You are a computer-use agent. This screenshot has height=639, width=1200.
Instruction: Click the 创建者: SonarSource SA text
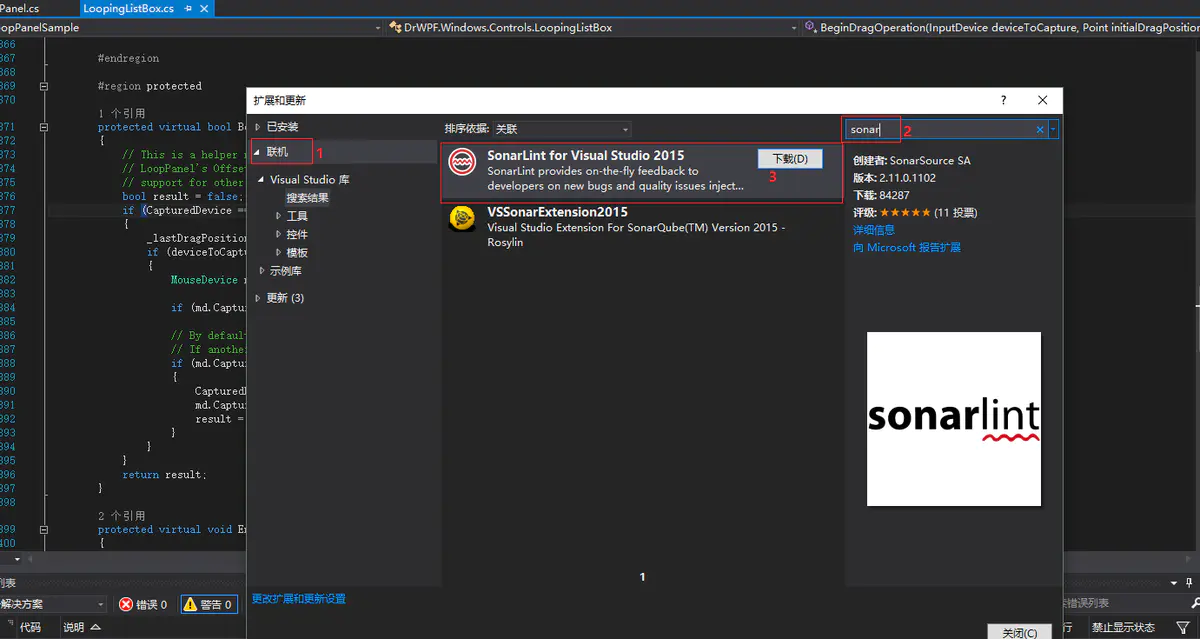[x=912, y=161]
